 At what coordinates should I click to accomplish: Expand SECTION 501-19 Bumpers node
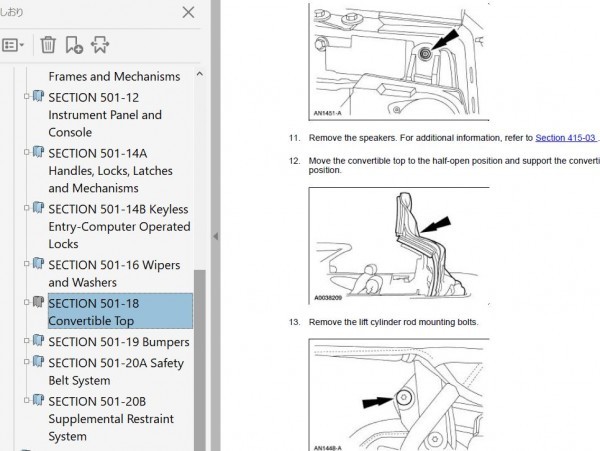point(26,340)
